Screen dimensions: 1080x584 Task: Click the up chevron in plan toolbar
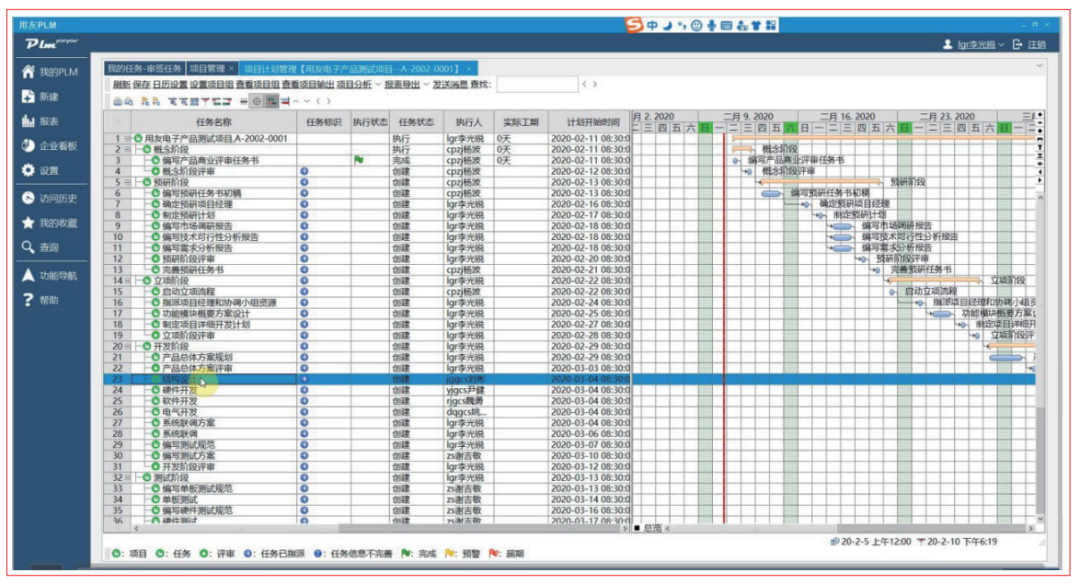tap(296, 101)
